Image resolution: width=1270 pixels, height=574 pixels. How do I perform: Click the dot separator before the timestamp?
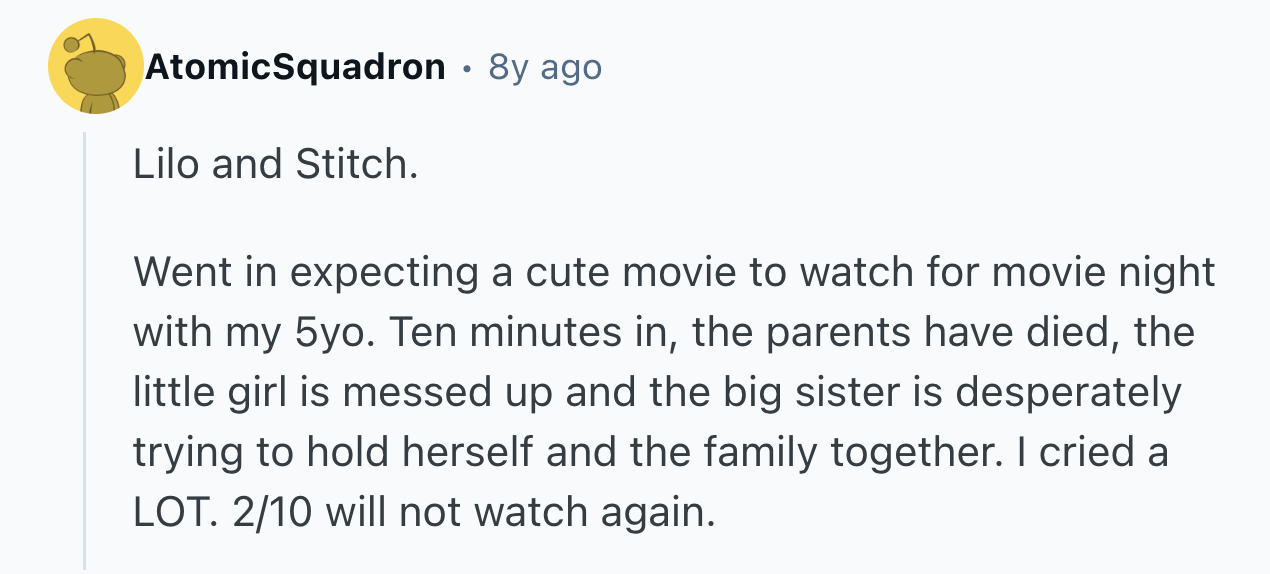pyautogui.click(x=466, y=68)
